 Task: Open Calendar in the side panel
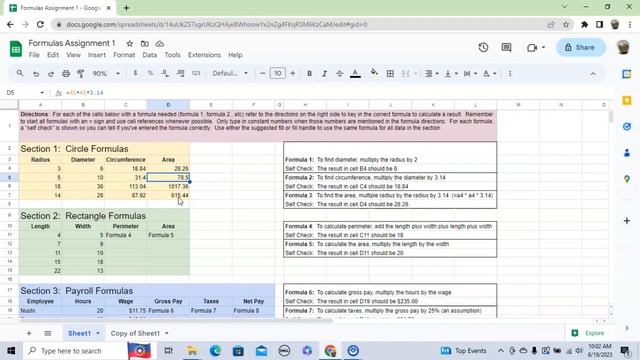pos(627,74)
